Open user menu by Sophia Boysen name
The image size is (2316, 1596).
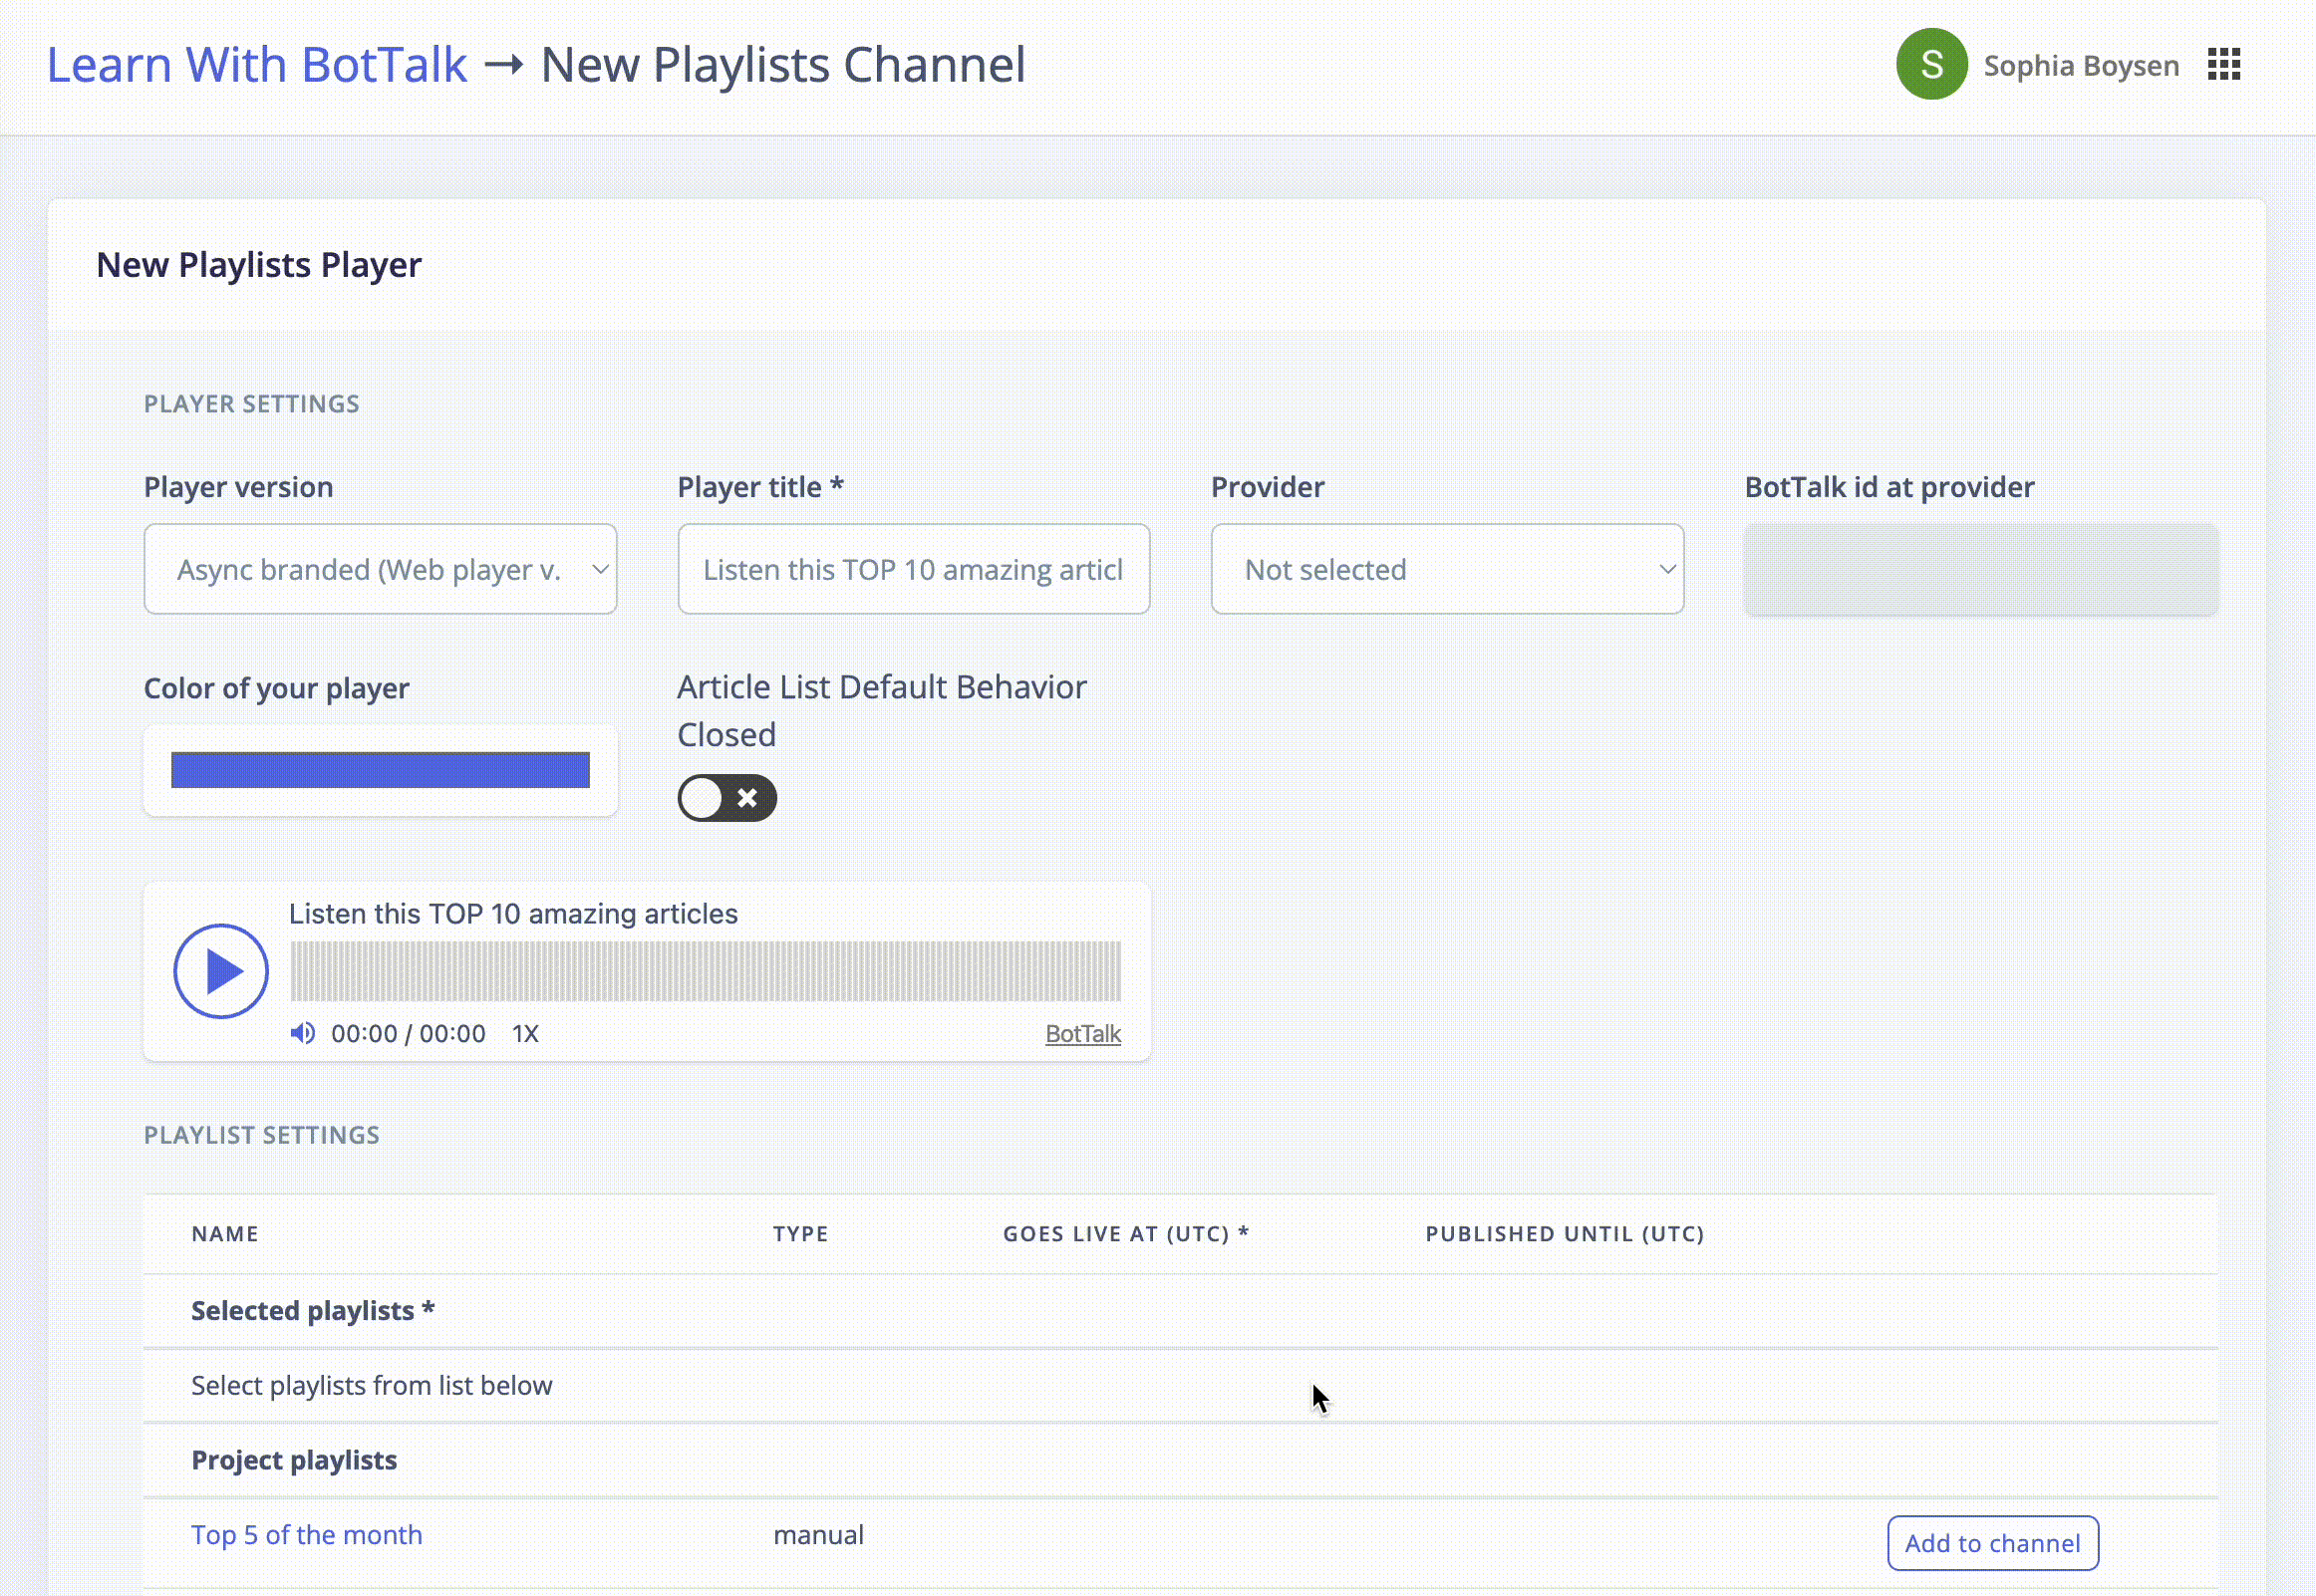[2080, 66]
